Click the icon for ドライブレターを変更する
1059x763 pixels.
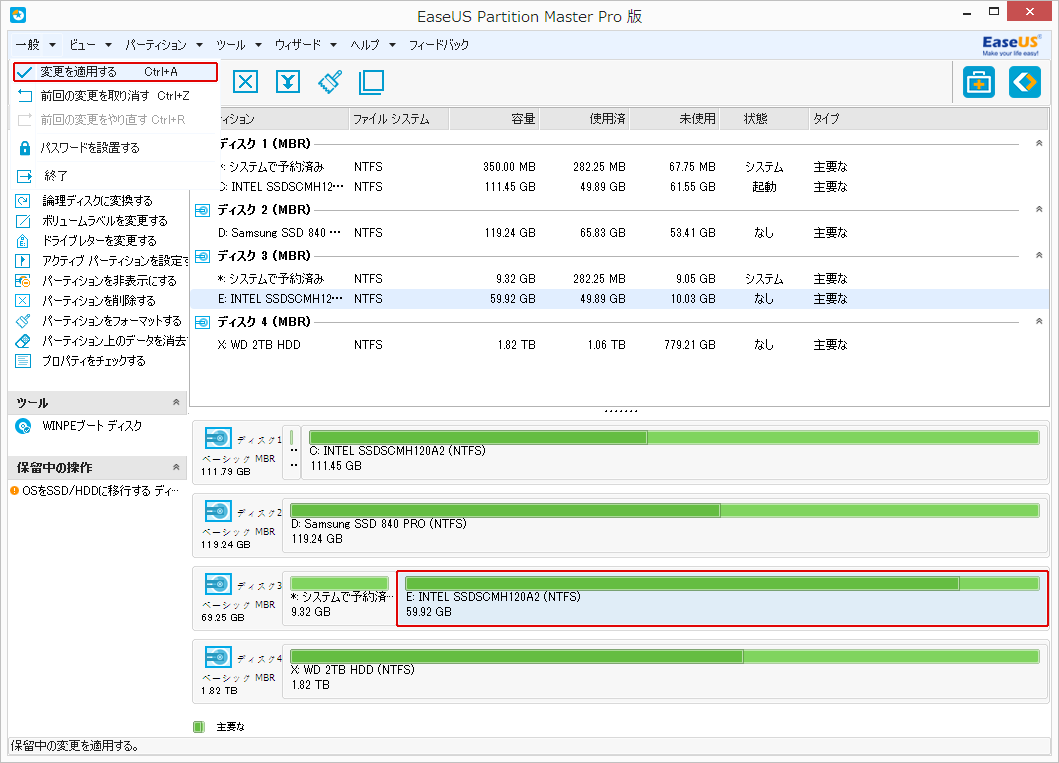(23, 240)
